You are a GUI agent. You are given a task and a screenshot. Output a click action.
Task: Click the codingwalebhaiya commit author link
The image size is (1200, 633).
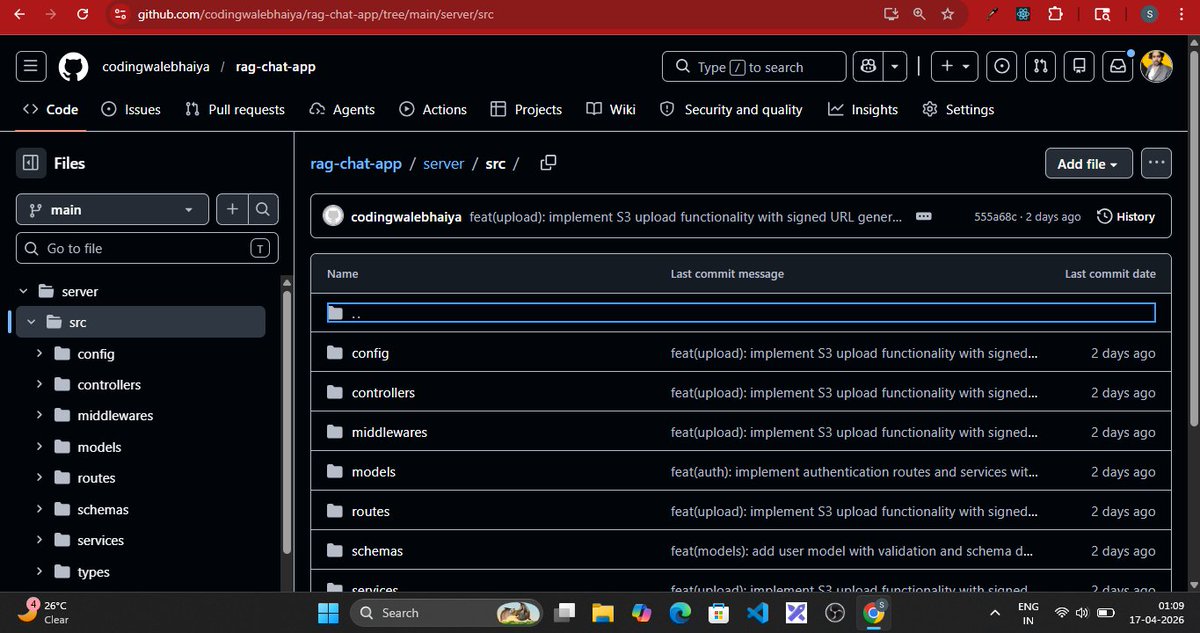[406, 216]
